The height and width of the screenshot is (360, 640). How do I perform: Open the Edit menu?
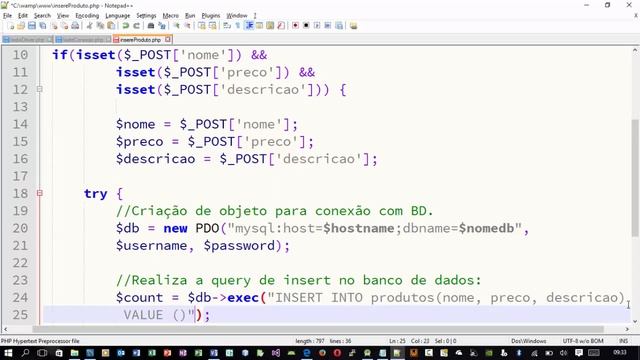[x=23, y=16]
